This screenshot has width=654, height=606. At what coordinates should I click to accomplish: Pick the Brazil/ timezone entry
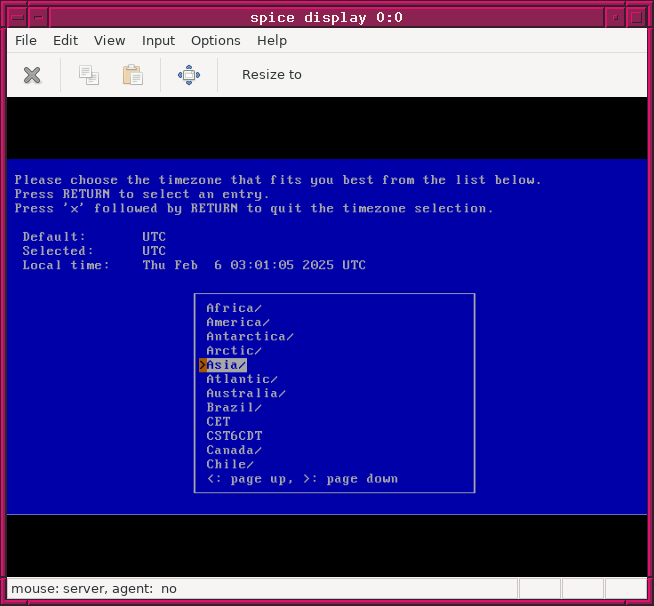pyautogui.click(x=234, y=407)
